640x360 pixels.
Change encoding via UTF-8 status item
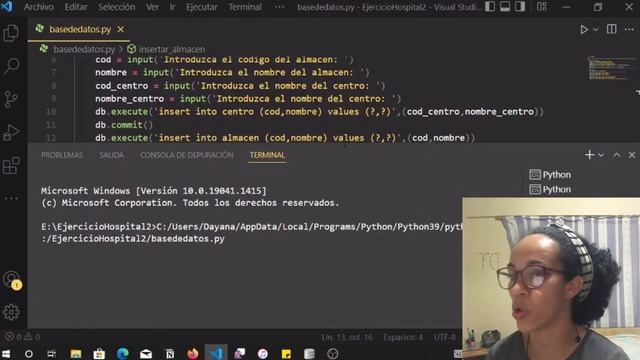point(444,337)
